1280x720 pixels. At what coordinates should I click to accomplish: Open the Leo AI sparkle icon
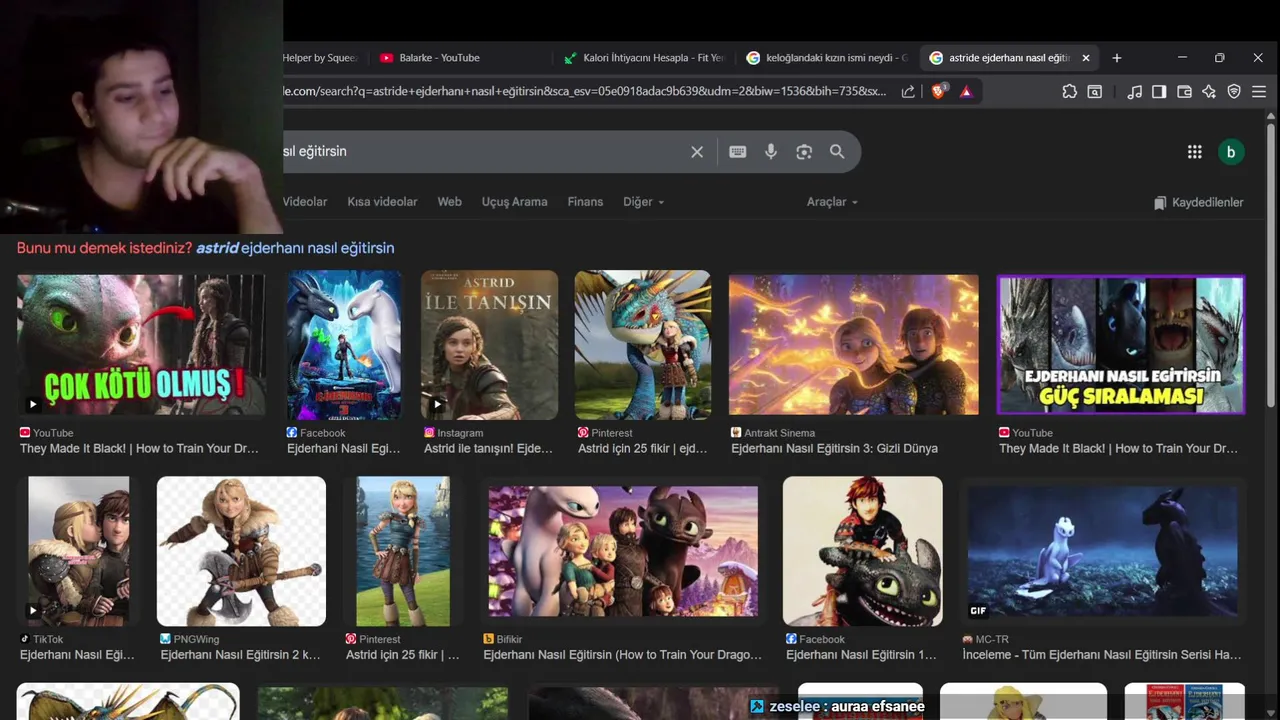pyautogui.click(x=1209, y=91)
